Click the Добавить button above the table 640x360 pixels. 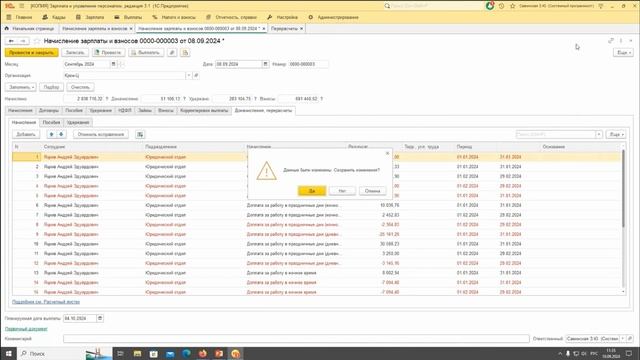coord(26,134)
